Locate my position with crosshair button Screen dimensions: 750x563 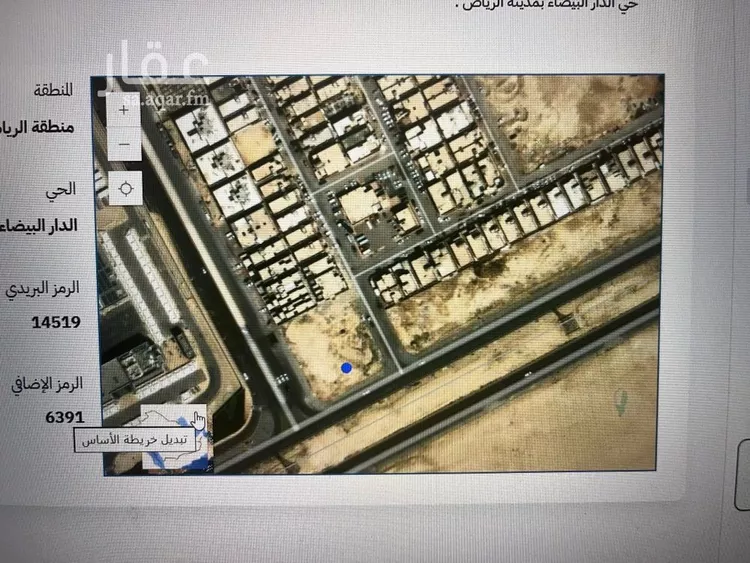(x=126, y=188)
